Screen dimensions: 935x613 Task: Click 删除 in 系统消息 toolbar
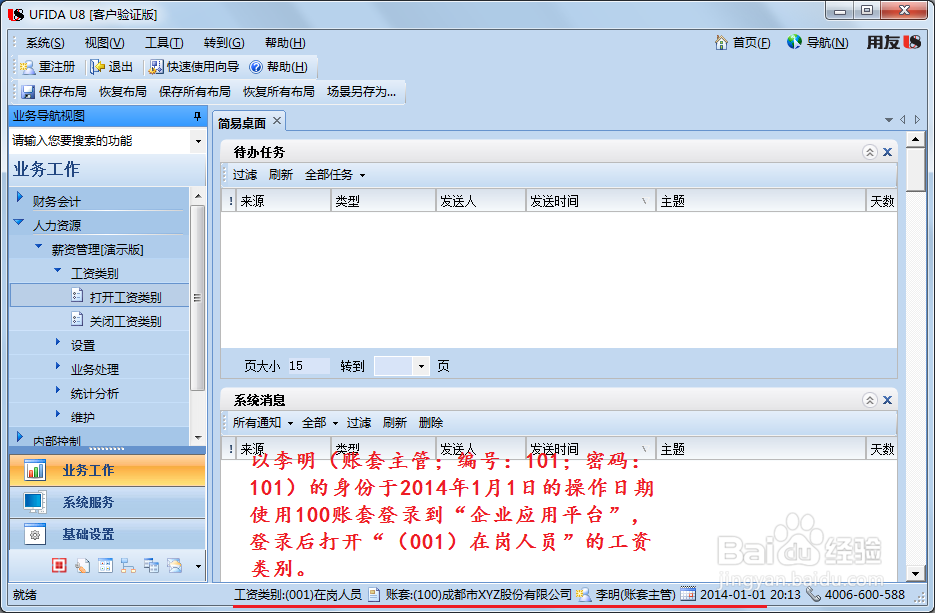point(431,423)
